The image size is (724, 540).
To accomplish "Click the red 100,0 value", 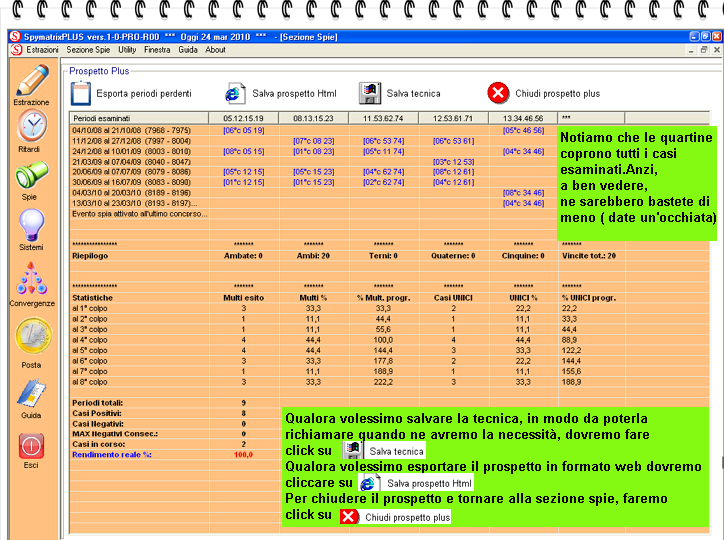I will (x=243, y=455).
